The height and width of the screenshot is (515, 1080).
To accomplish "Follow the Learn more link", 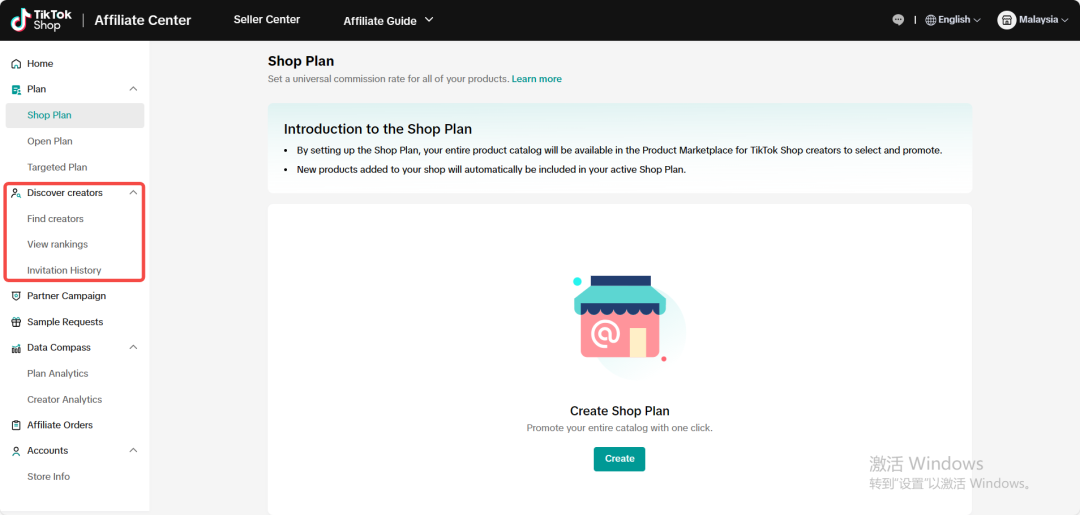I will [x=536, y=79].
